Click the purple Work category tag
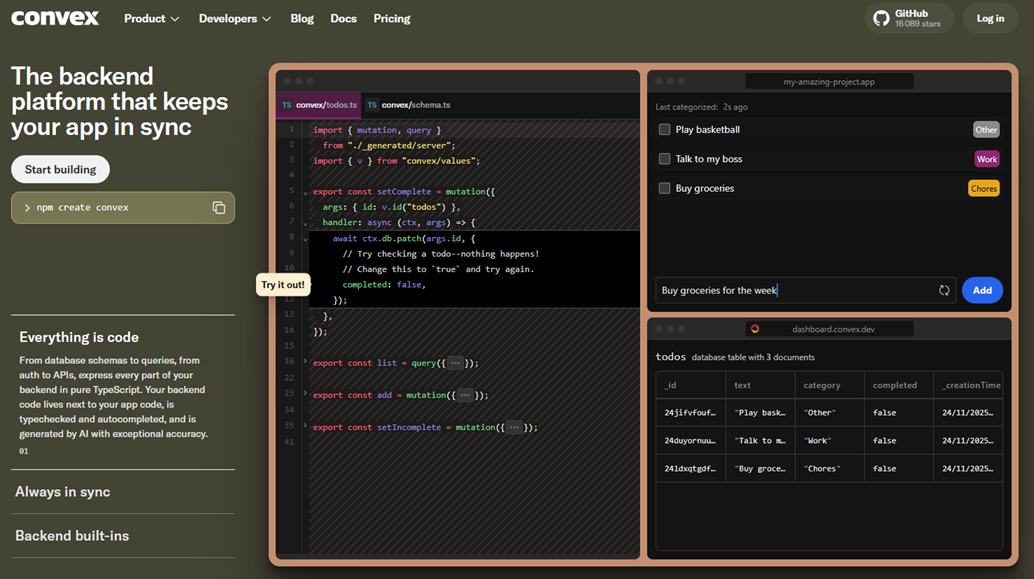 pos(986,159)
